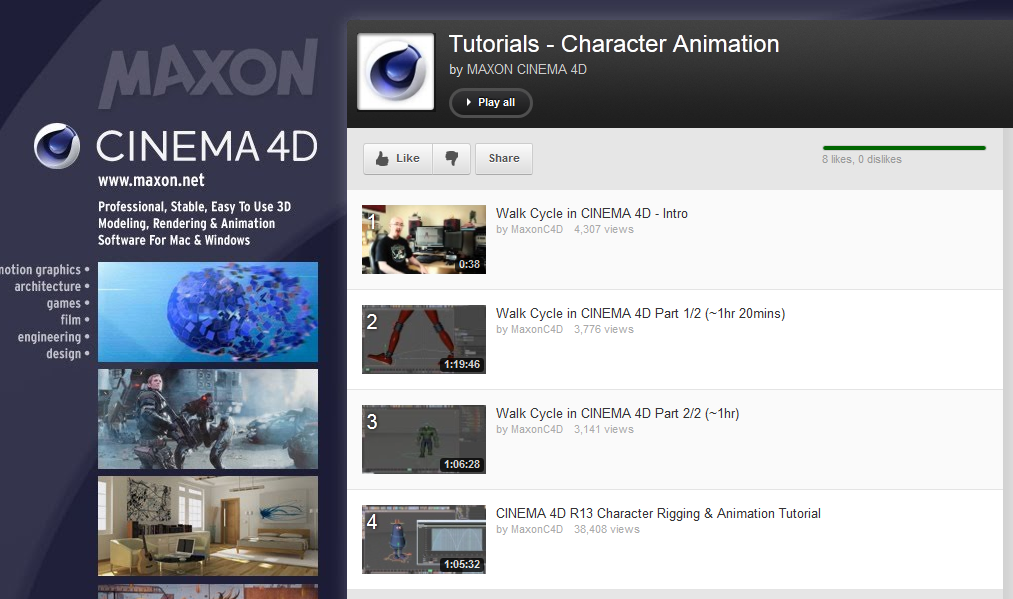The height and width of the screenshot is (599, 1013).
Task: Click MaxonC4D uploader under Part 2/2 video
Action: (536, 430)
